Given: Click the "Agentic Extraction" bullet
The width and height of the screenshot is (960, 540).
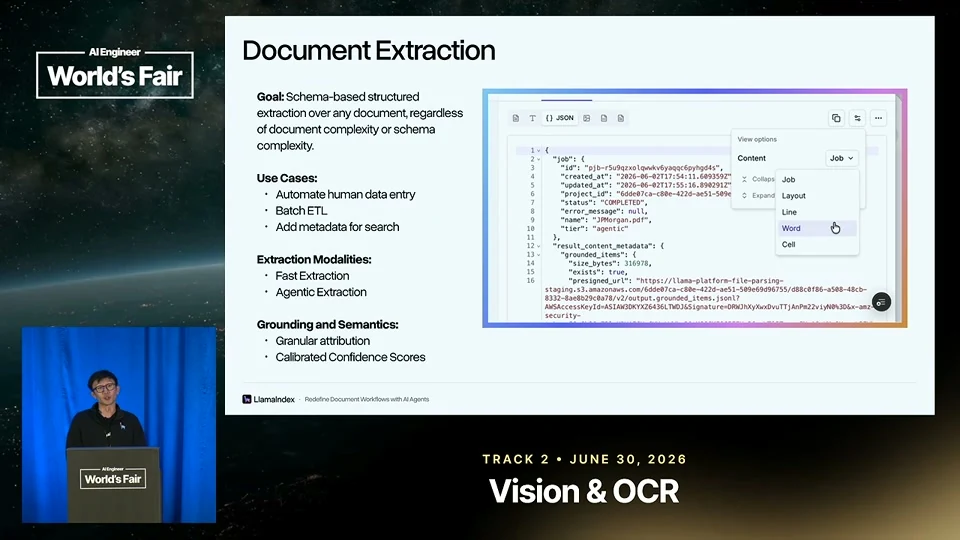Looking at the screenshot, I should click(321, 293).
